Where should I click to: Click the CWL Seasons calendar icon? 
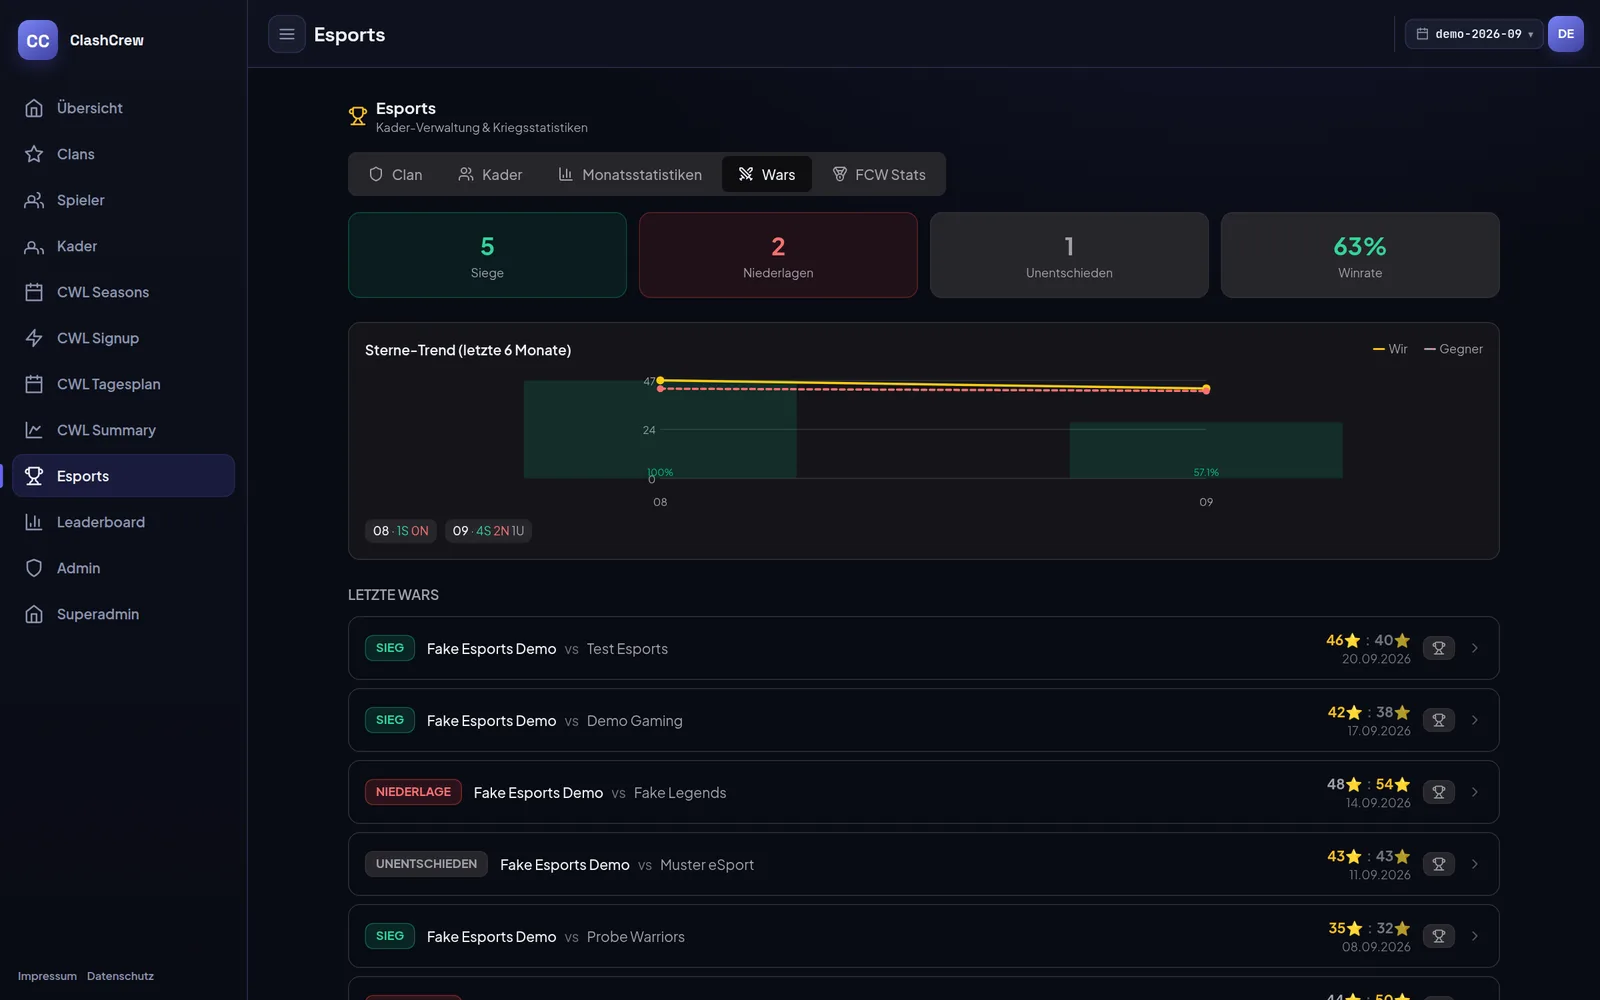(34, 292)
